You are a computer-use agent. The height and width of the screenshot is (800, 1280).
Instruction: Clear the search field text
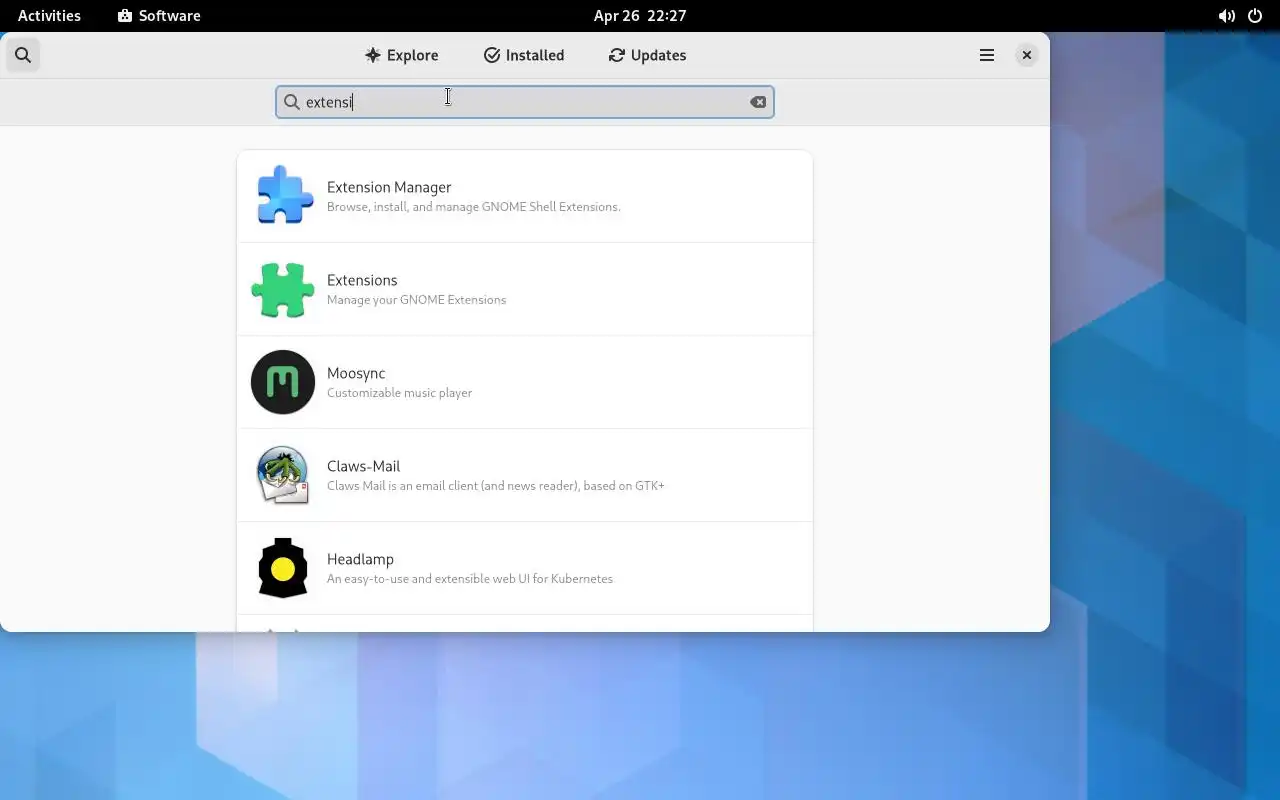(x=758, y=102)
